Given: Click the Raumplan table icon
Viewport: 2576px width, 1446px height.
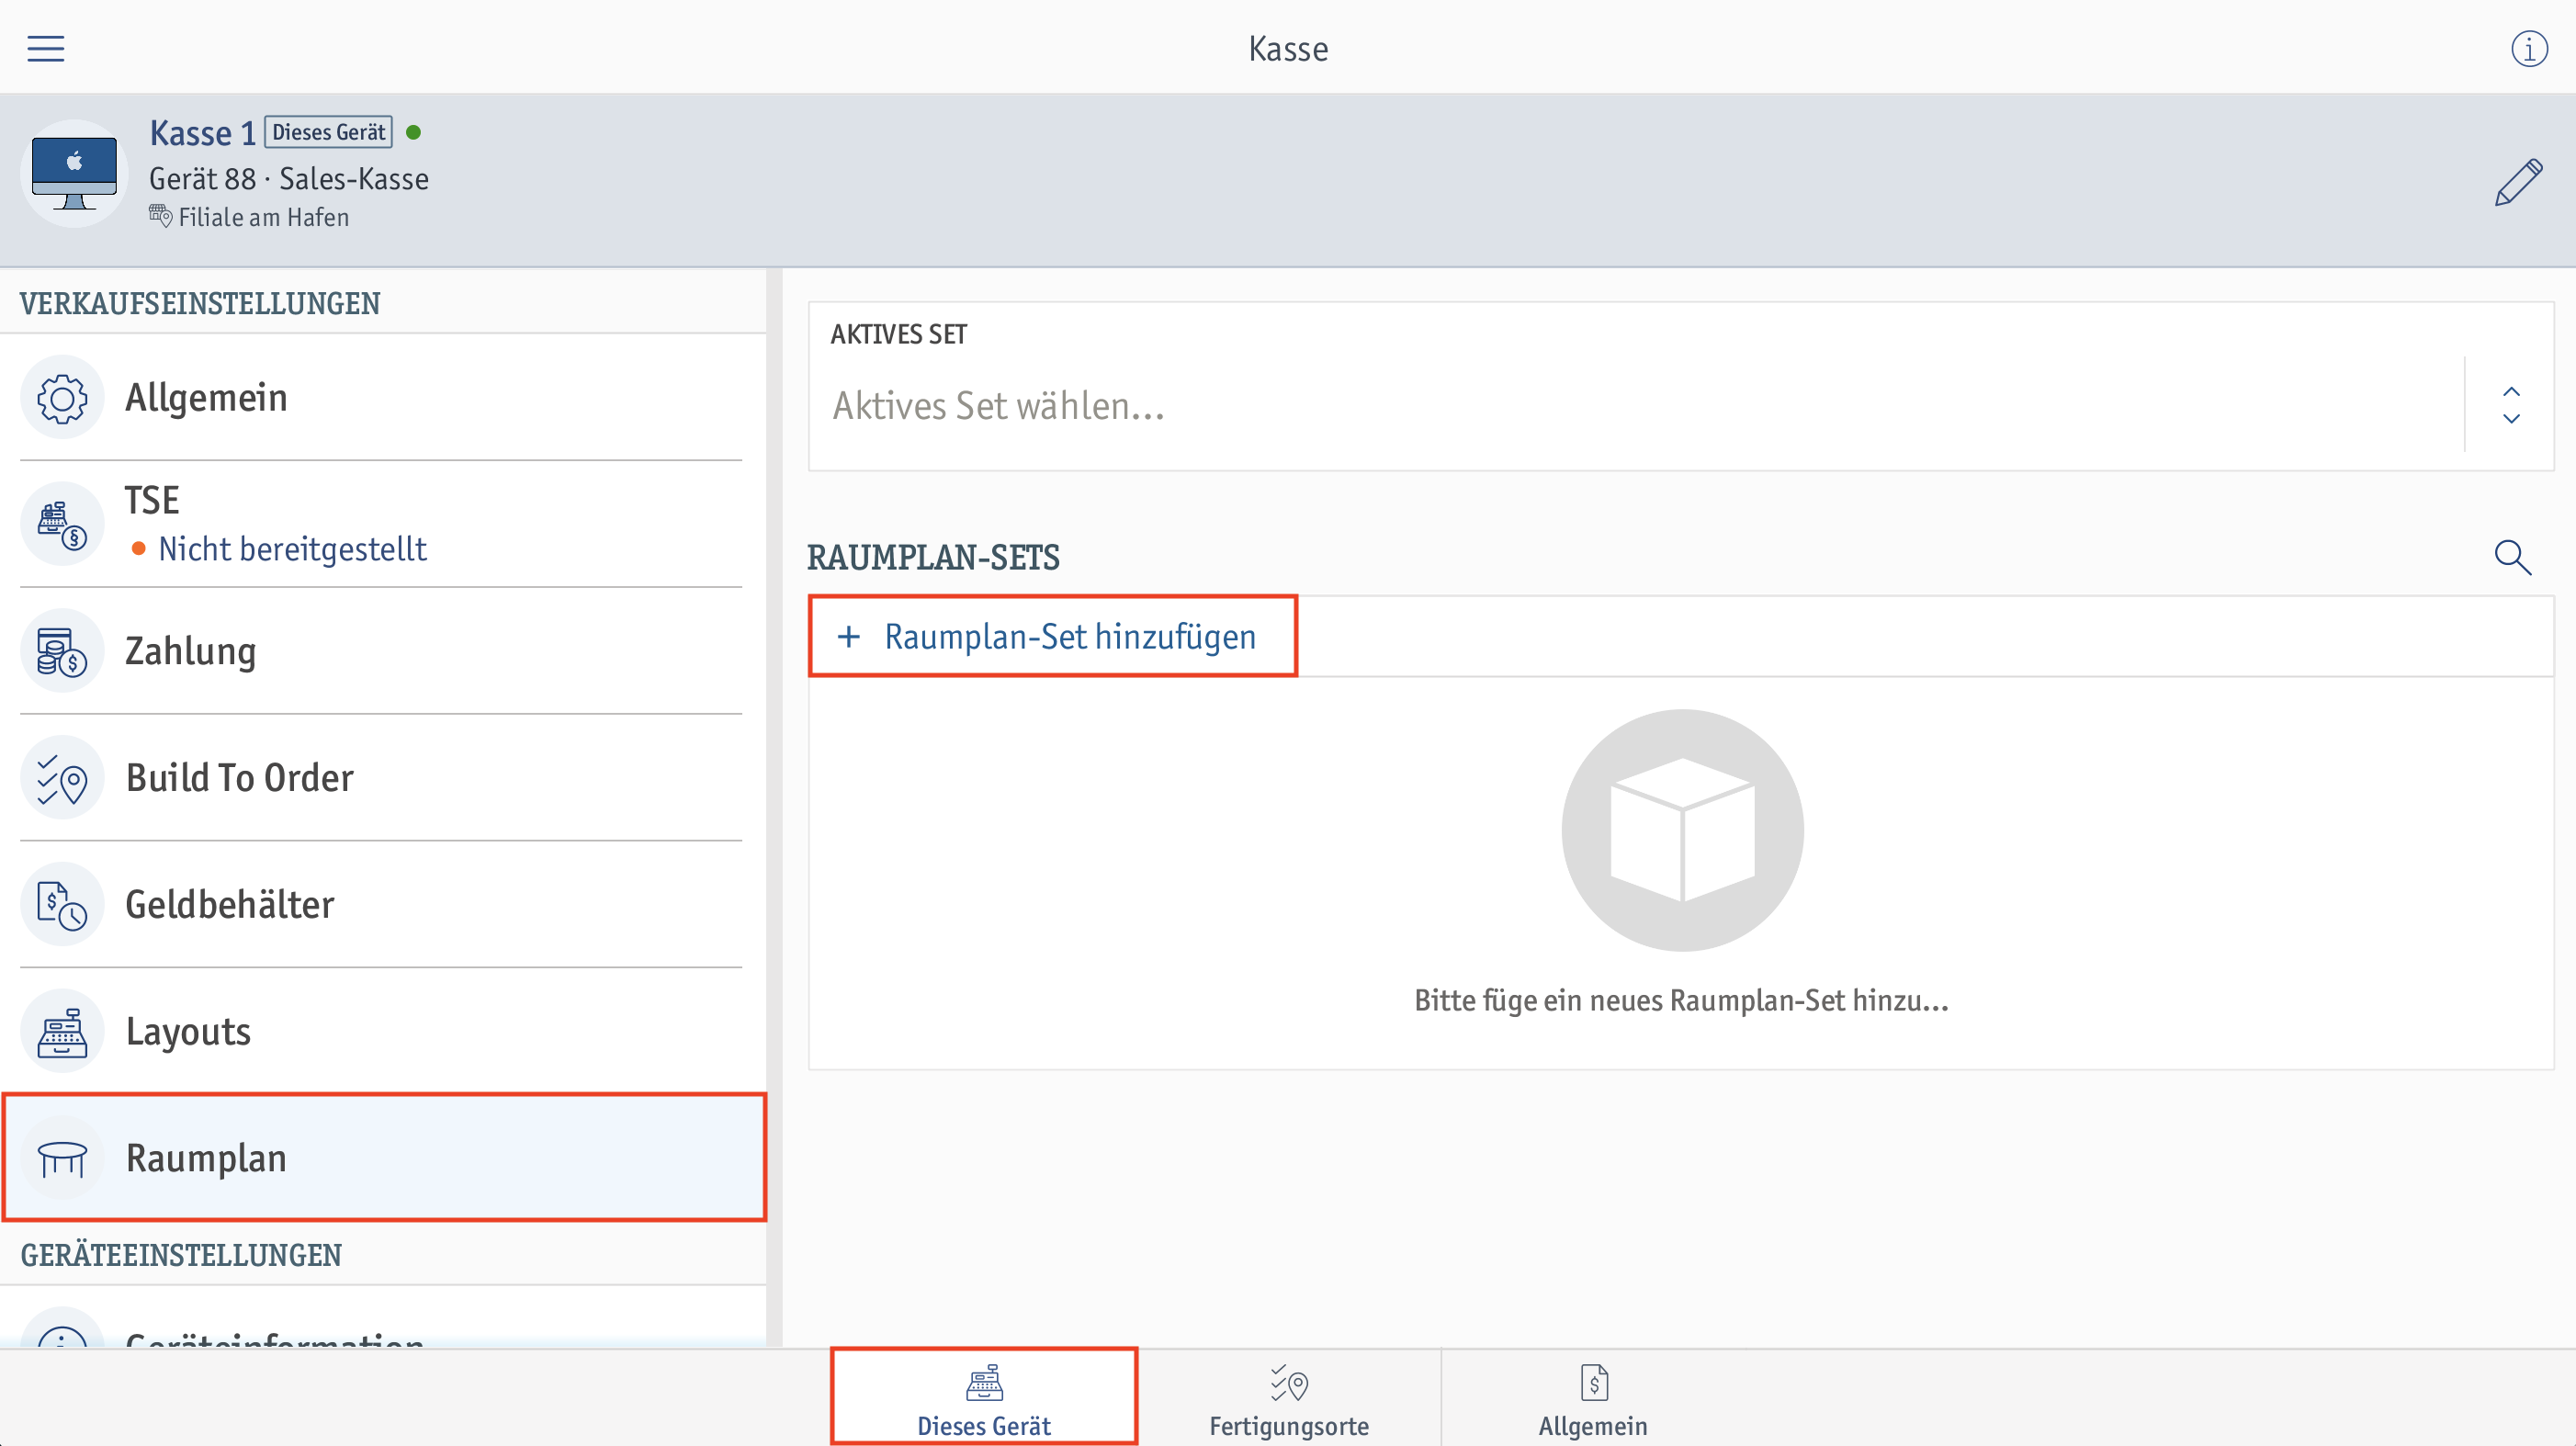Looking at the screenshot, I should point(62,1158).
